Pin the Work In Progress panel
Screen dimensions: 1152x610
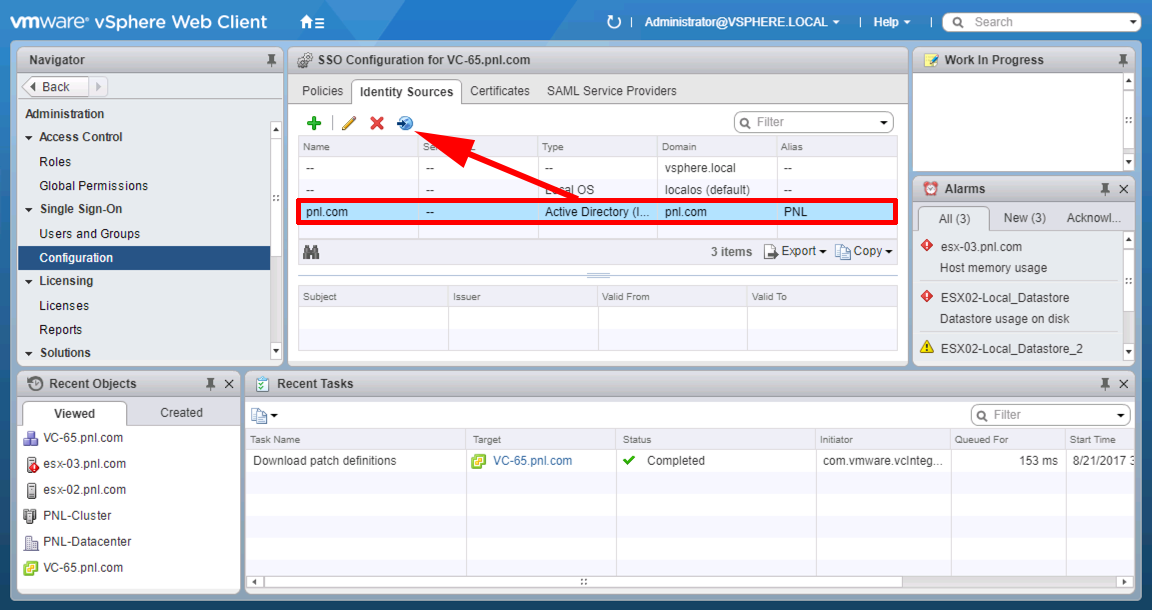coord(1123,60)
